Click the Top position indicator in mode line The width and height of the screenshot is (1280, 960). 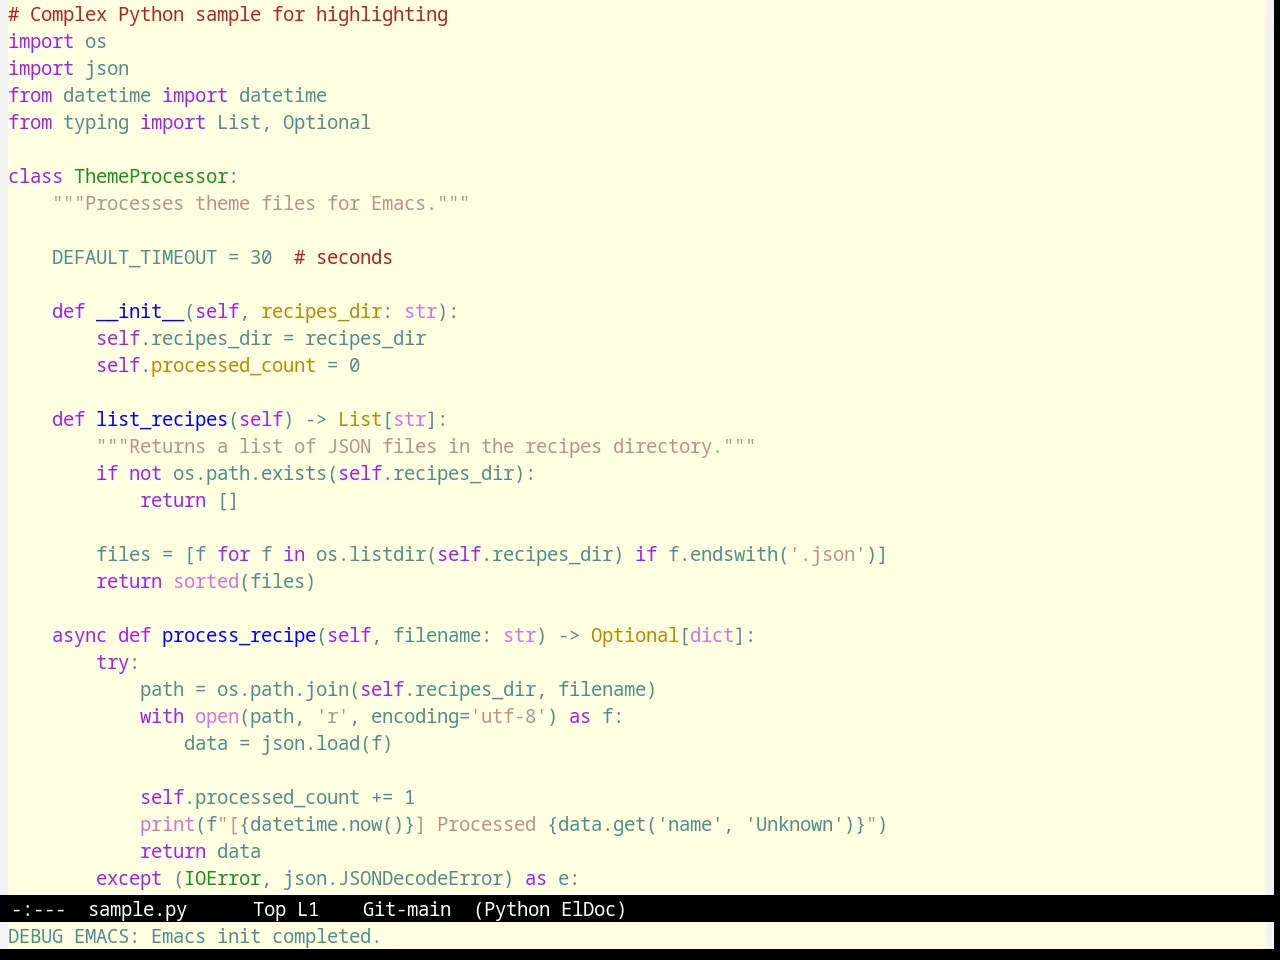(x=269, y=909)
